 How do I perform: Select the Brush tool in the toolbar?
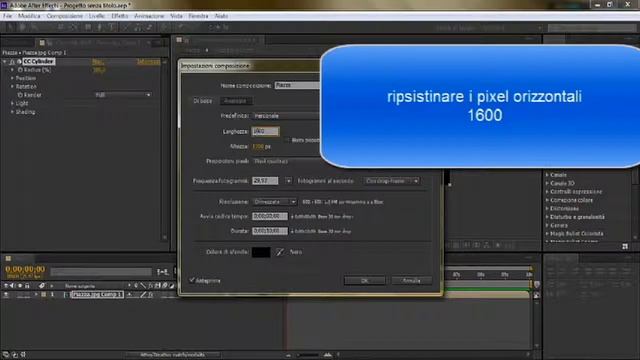(x=126, y=27)
